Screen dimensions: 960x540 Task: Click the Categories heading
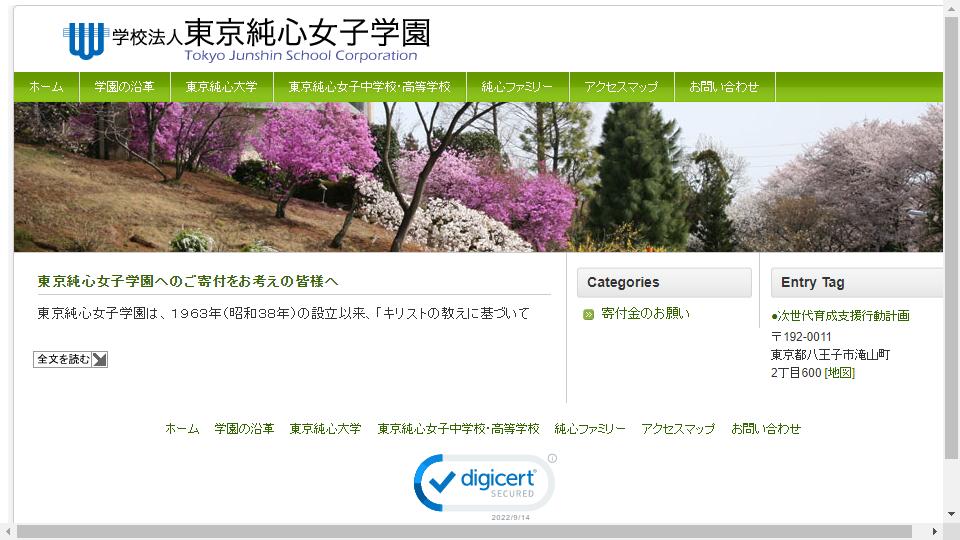[623, 282]
